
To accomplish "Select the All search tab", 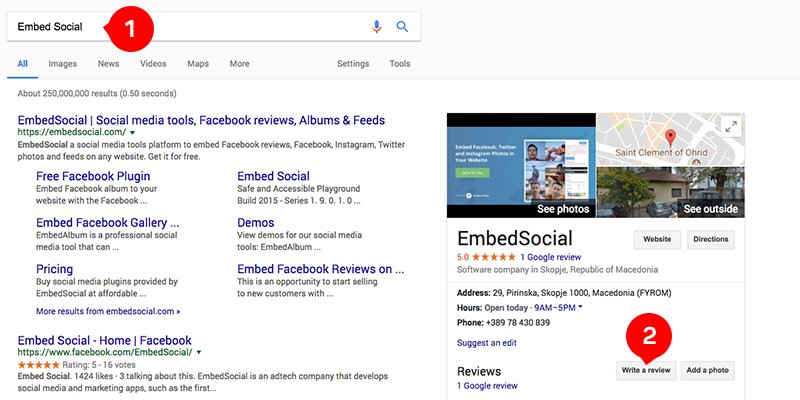I will [22, 64].
